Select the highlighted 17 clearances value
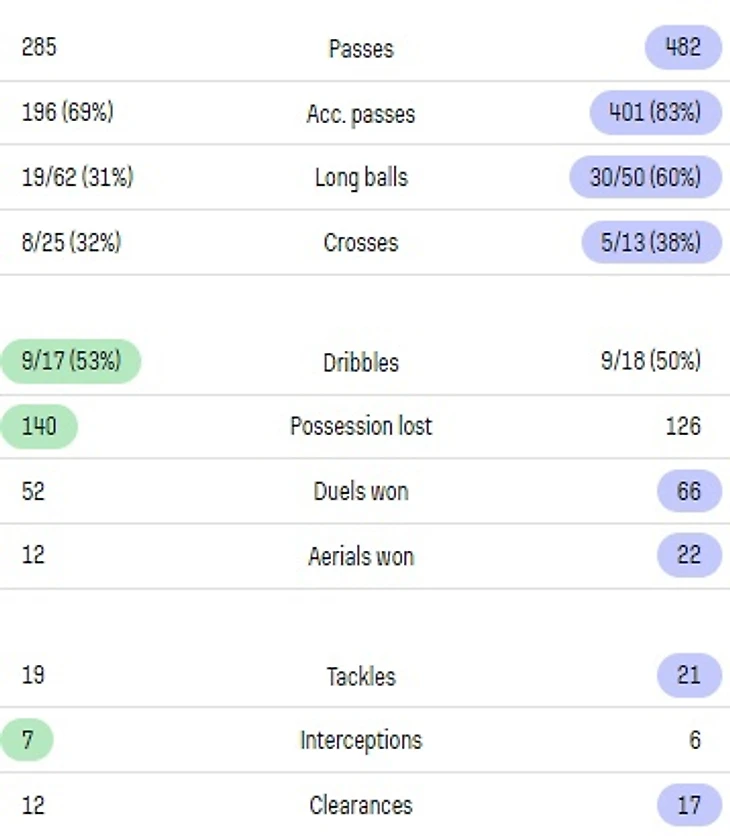730x836 pixels. point(689,804)
